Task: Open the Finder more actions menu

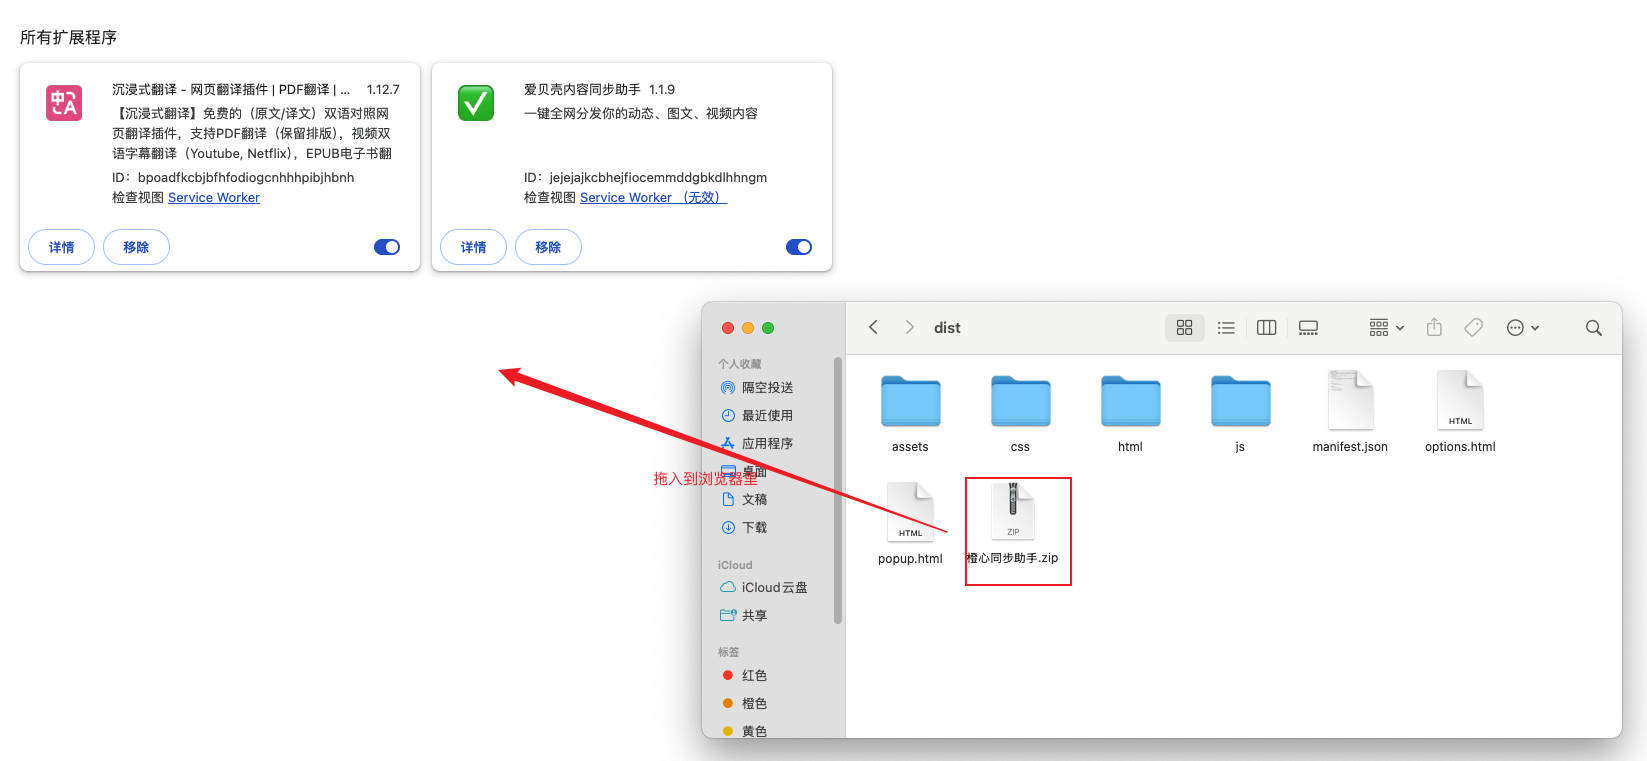Action: pos(1523,327)
